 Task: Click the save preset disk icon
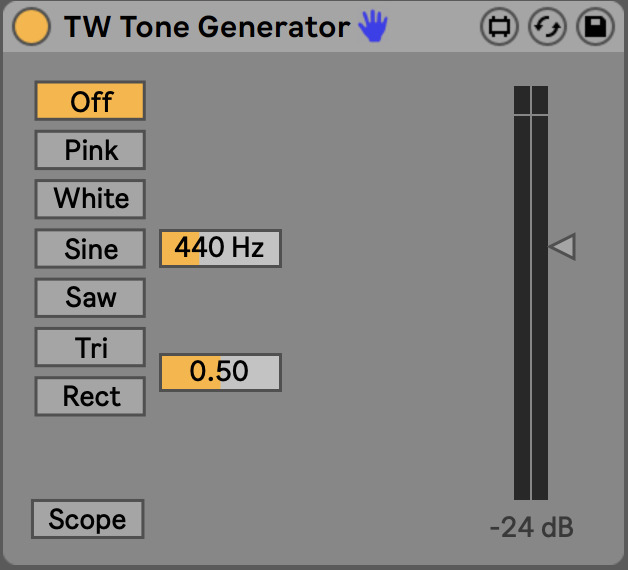pos(596,27)
